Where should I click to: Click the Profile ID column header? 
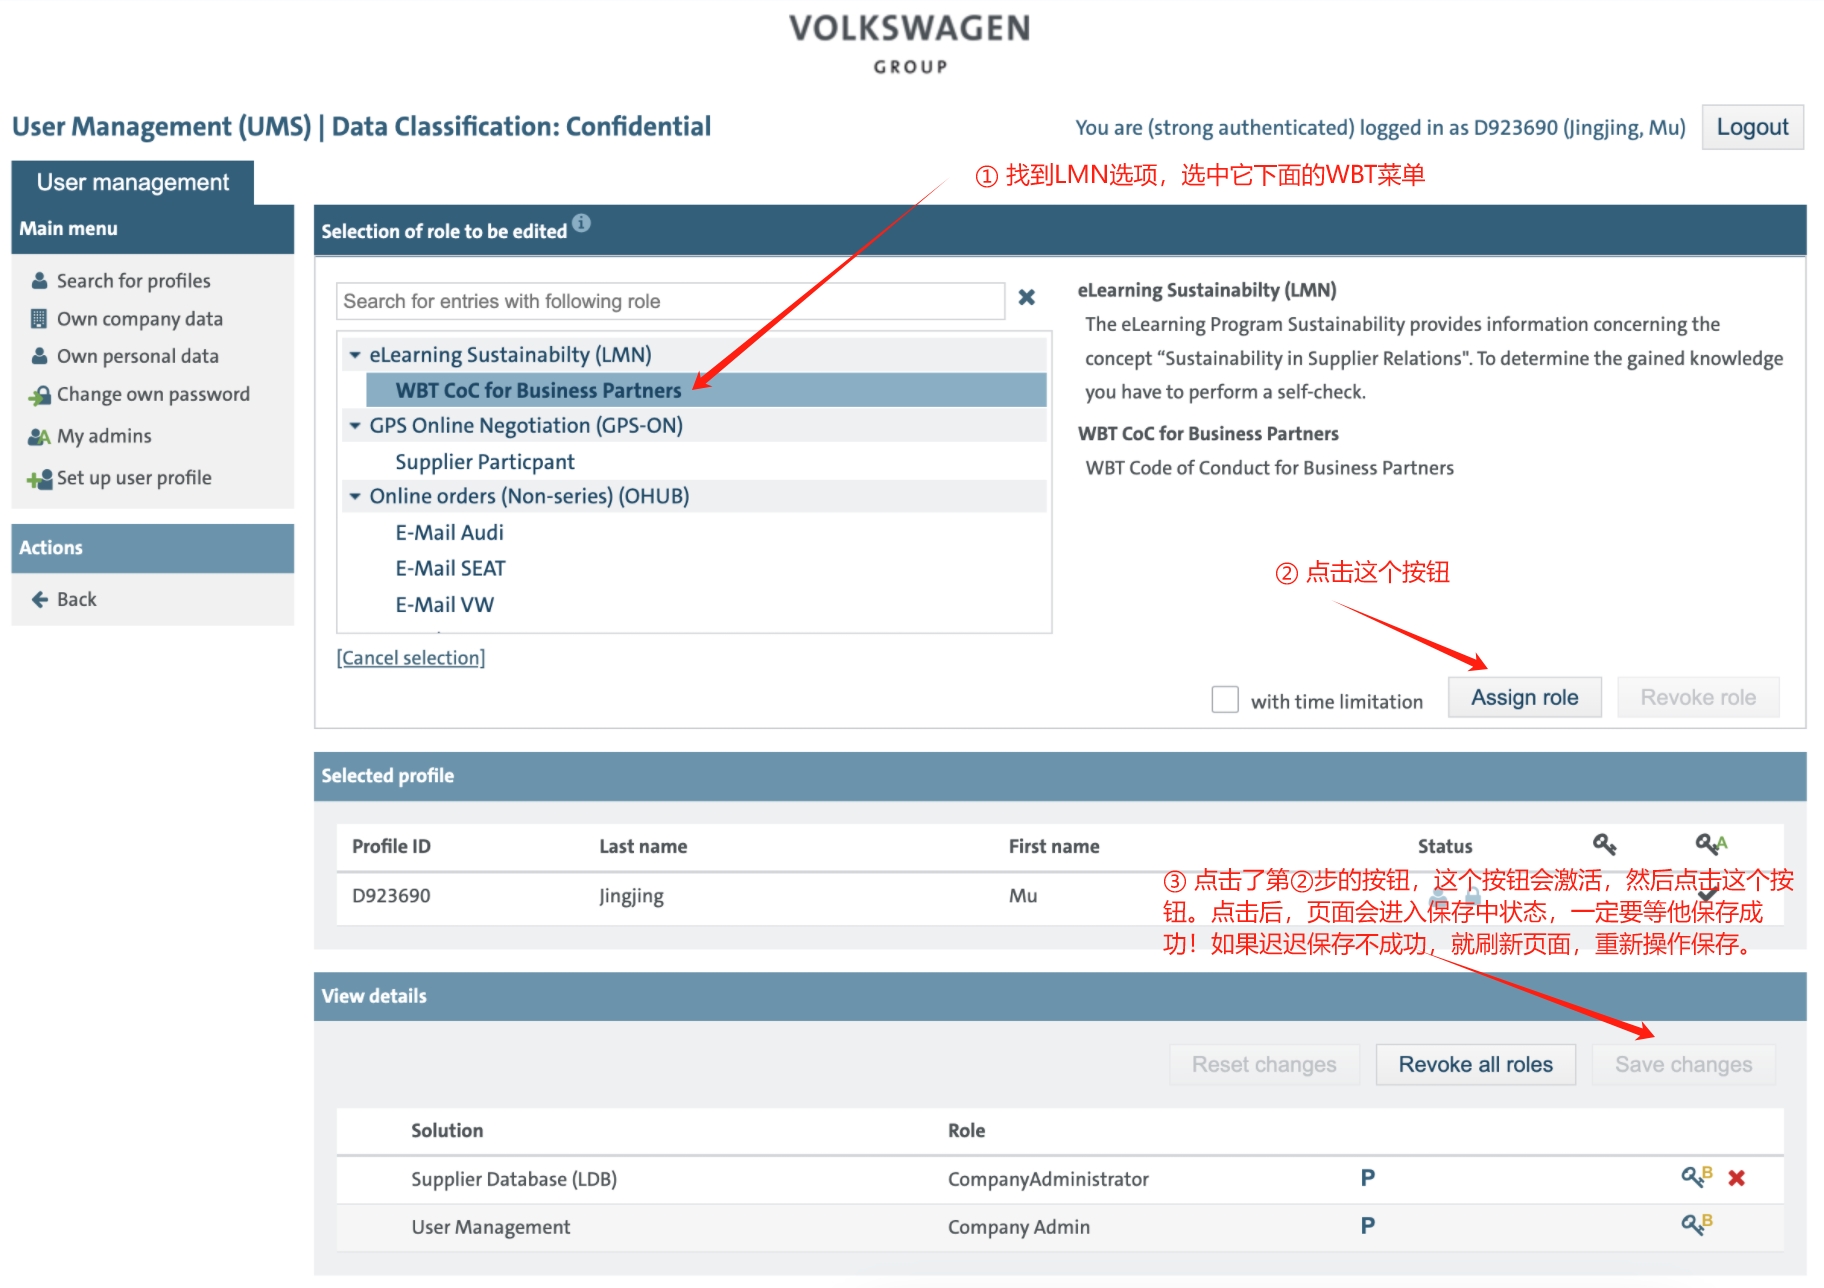click(391, 846)
